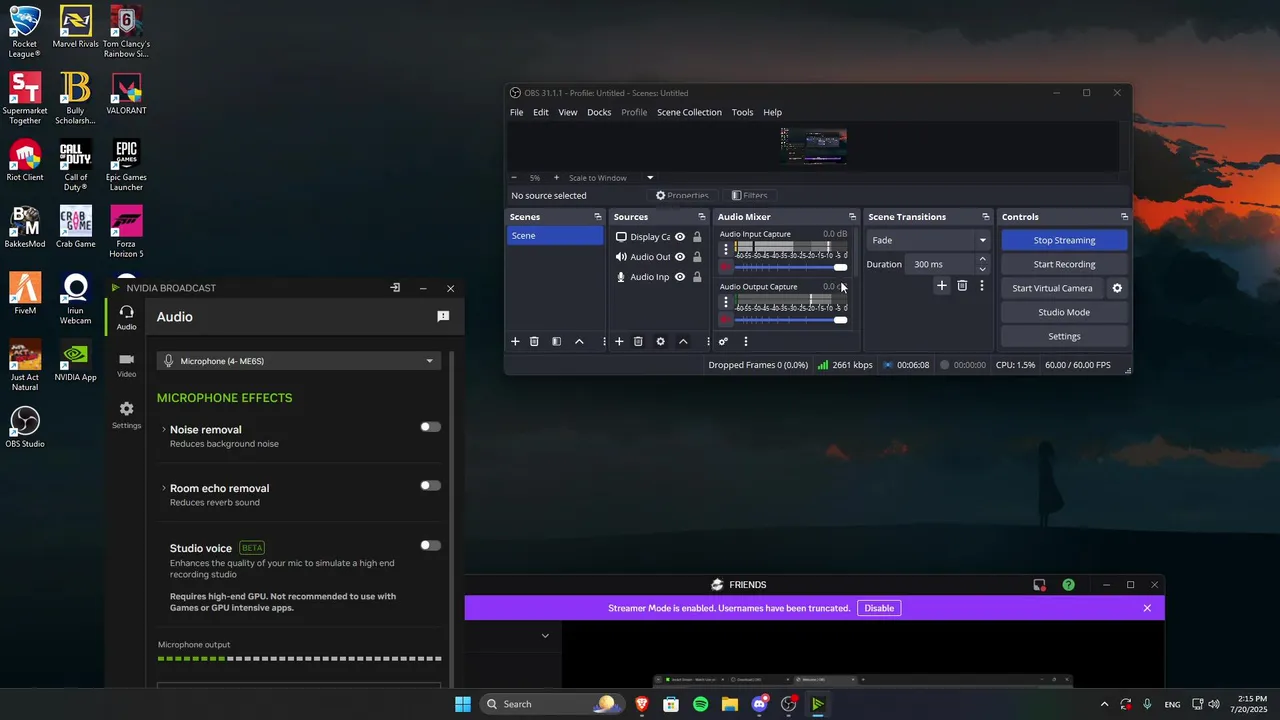
Task: Expand the chevron in Friends sidebar
Action: coord(545,636)
